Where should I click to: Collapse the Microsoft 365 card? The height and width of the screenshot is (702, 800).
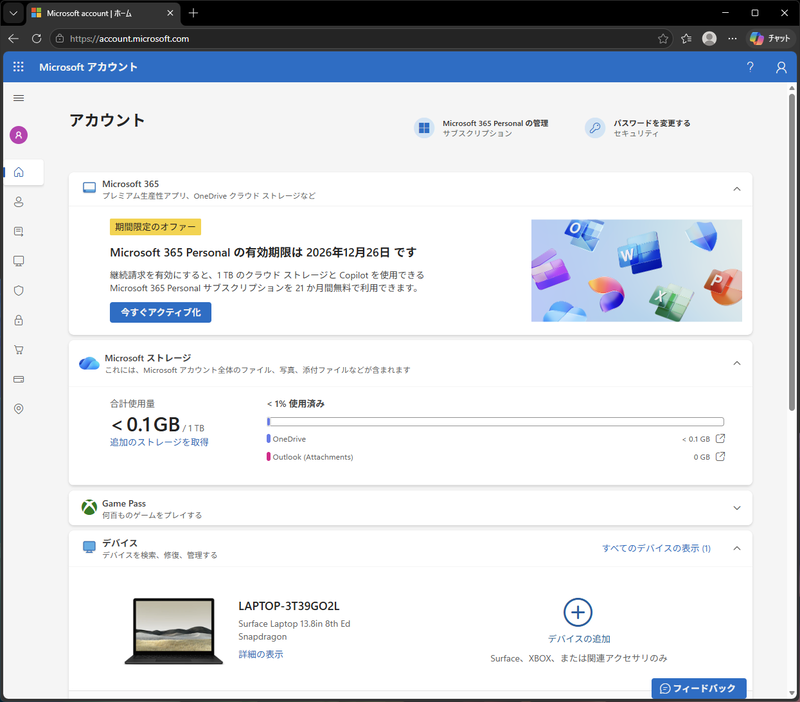point(737,189)
